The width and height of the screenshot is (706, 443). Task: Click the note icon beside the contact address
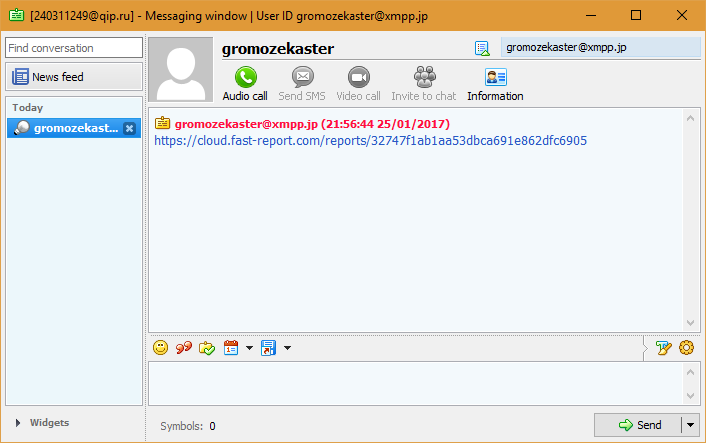(482, 48)
